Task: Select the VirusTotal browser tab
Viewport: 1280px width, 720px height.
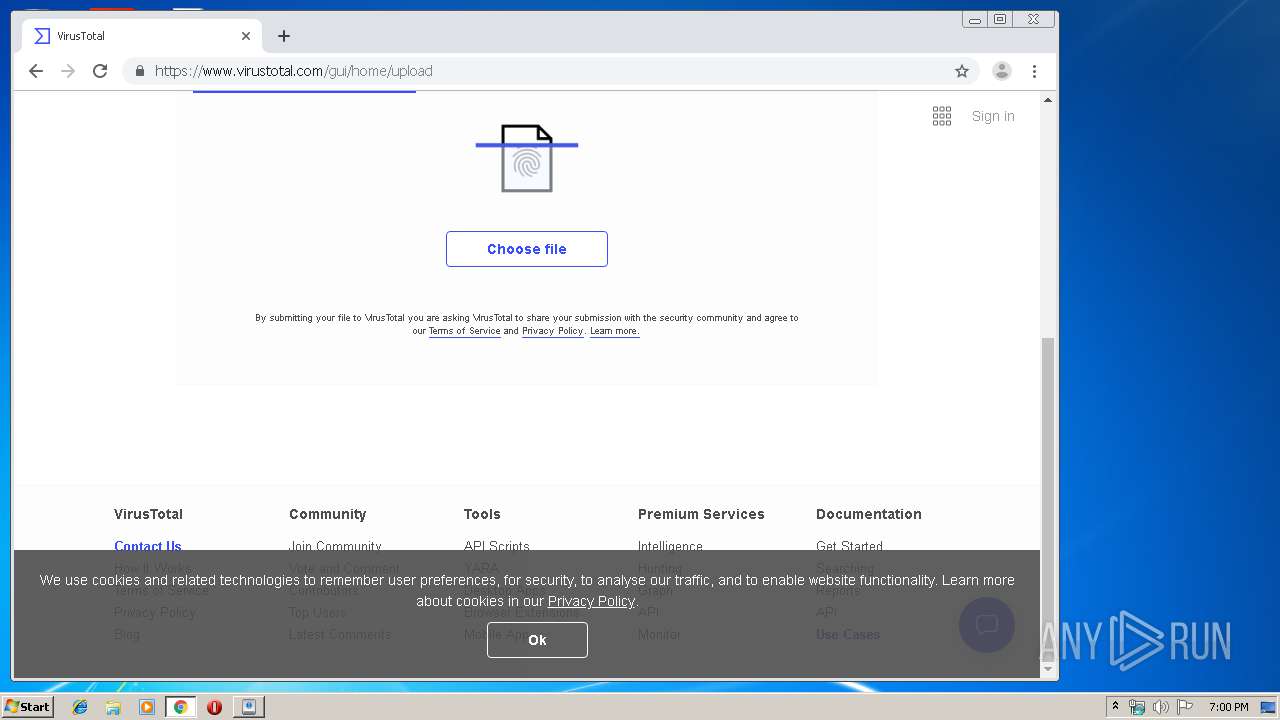Action: (x=142, y=36)
